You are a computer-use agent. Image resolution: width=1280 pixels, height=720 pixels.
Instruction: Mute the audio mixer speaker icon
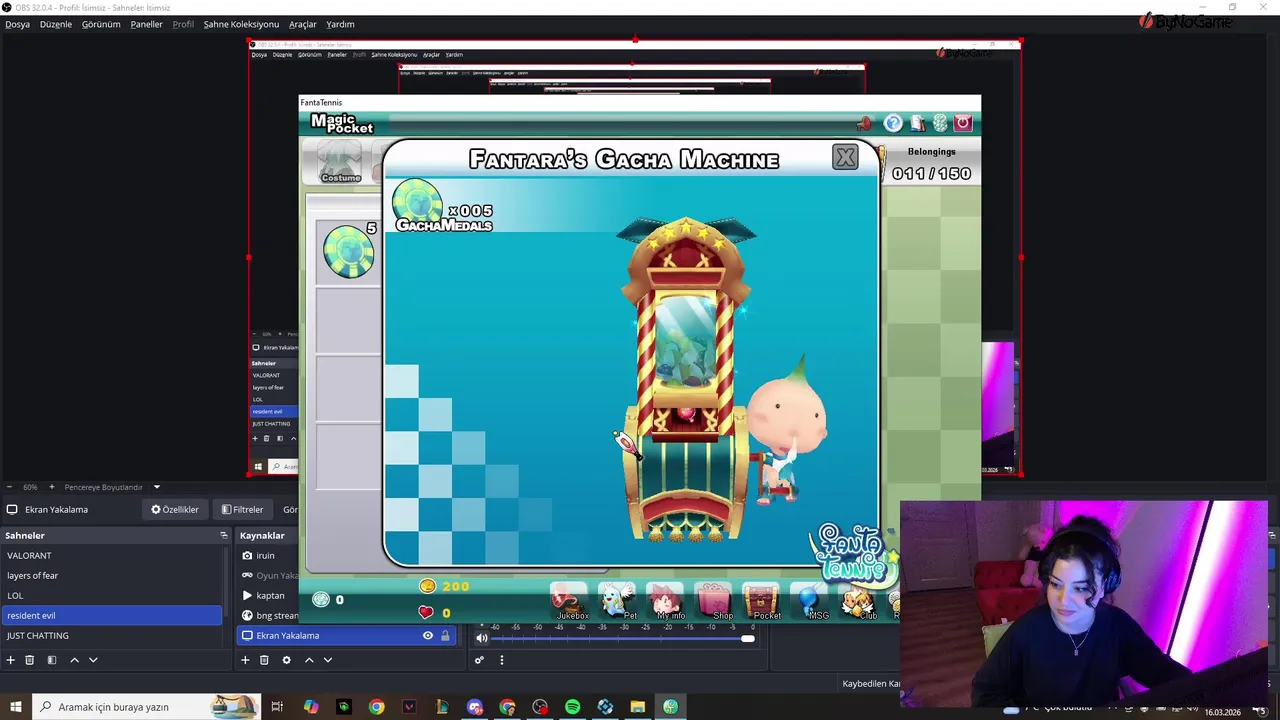(482, 638)
